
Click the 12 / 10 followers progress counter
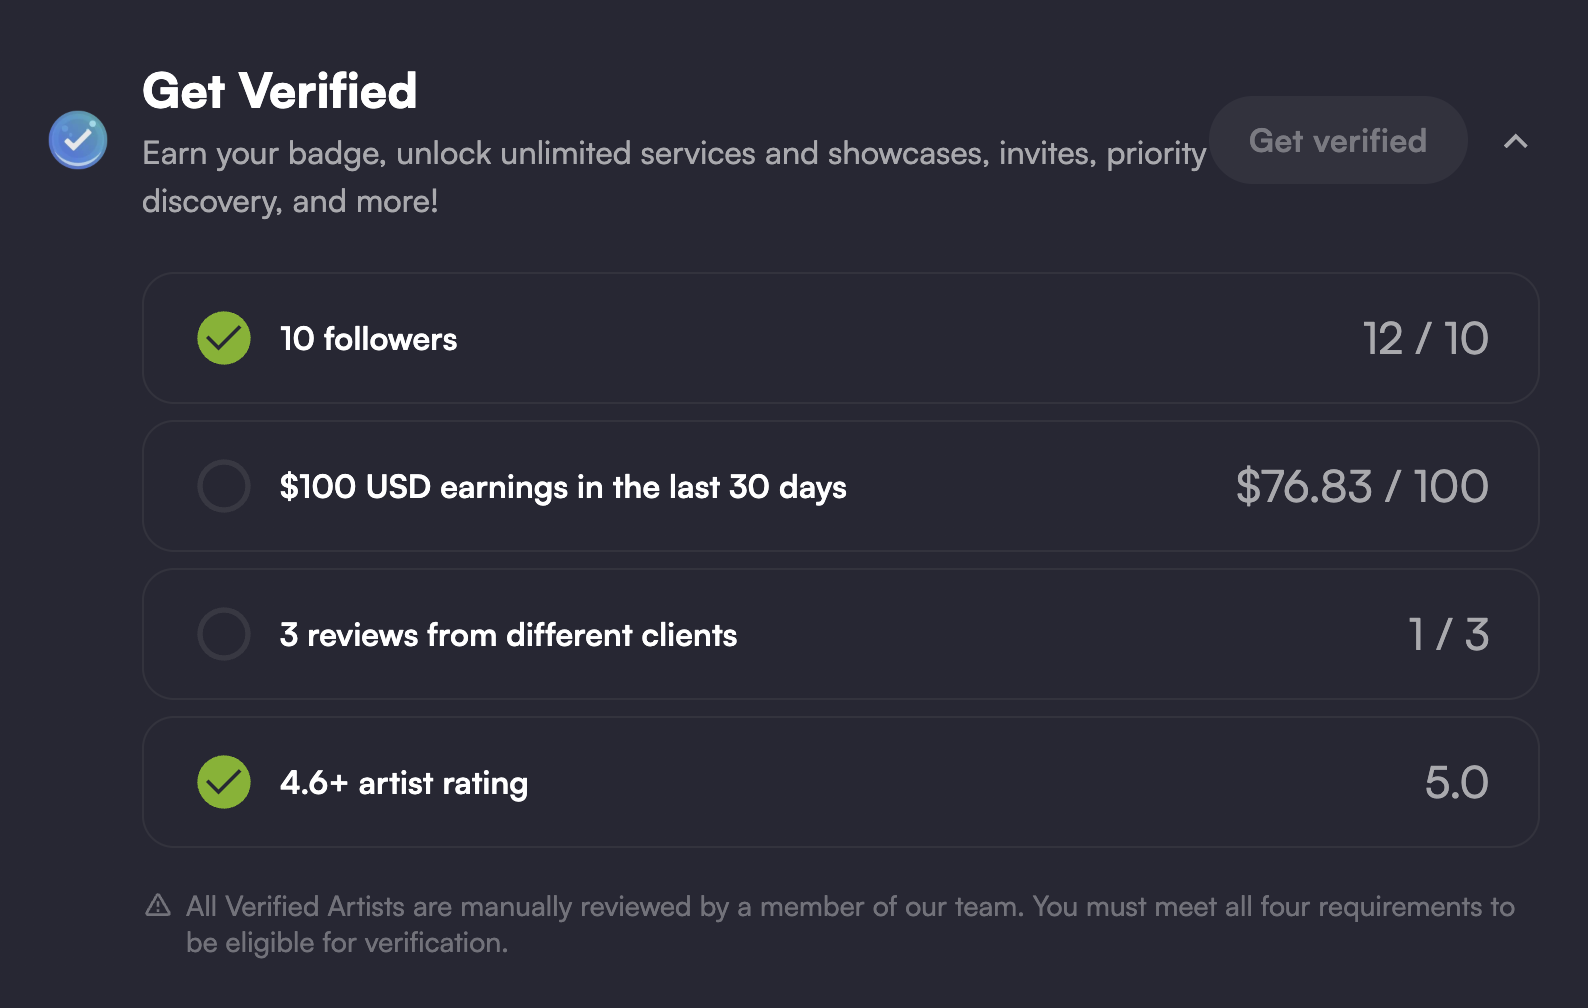[x=1426, y=339]
